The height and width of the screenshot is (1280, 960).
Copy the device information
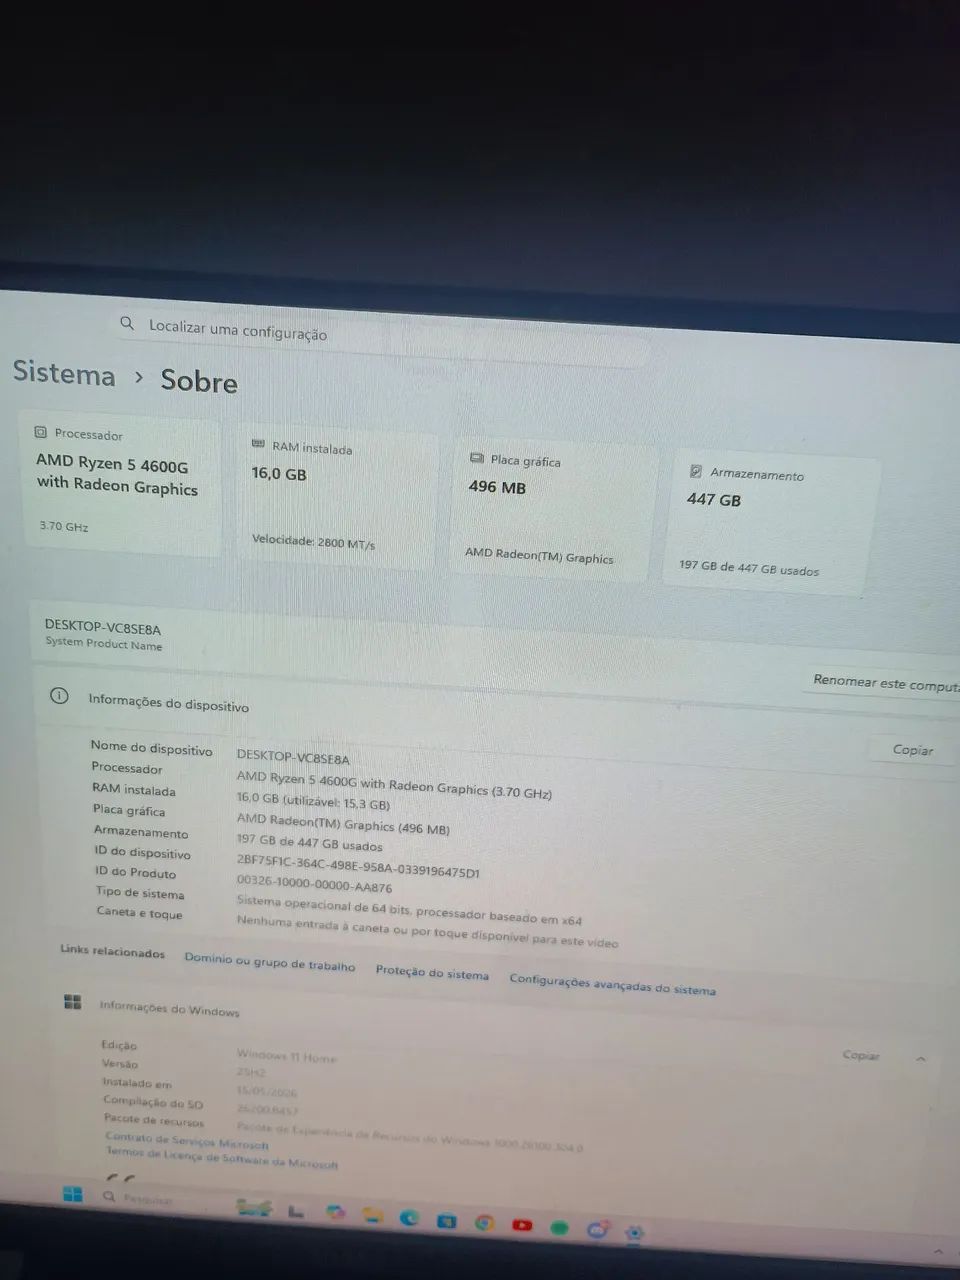click(913, 749)
